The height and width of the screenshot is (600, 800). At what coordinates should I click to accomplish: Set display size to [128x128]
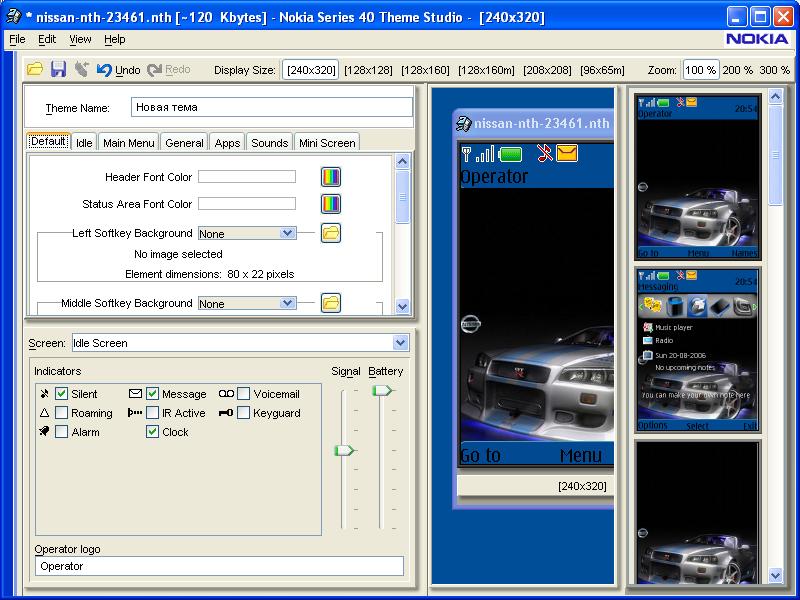[368, 70]
